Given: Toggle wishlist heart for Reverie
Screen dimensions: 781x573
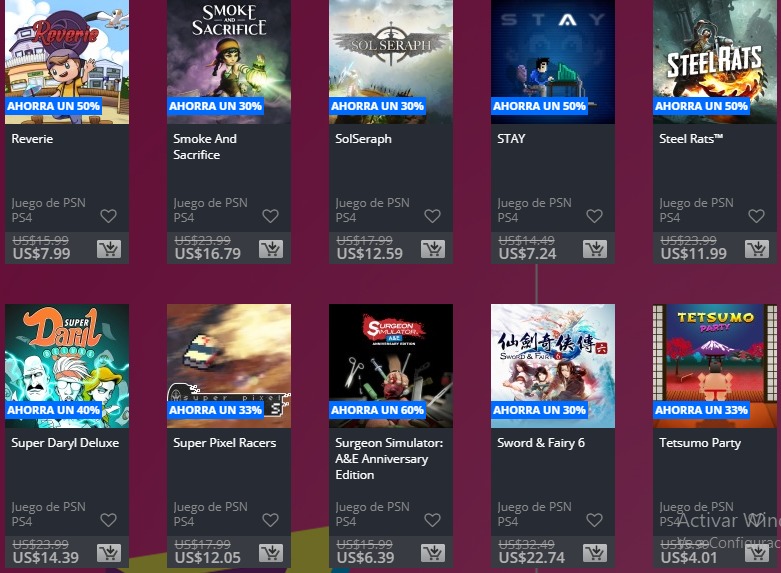Looking at the screenshot, I should (109, 216).
